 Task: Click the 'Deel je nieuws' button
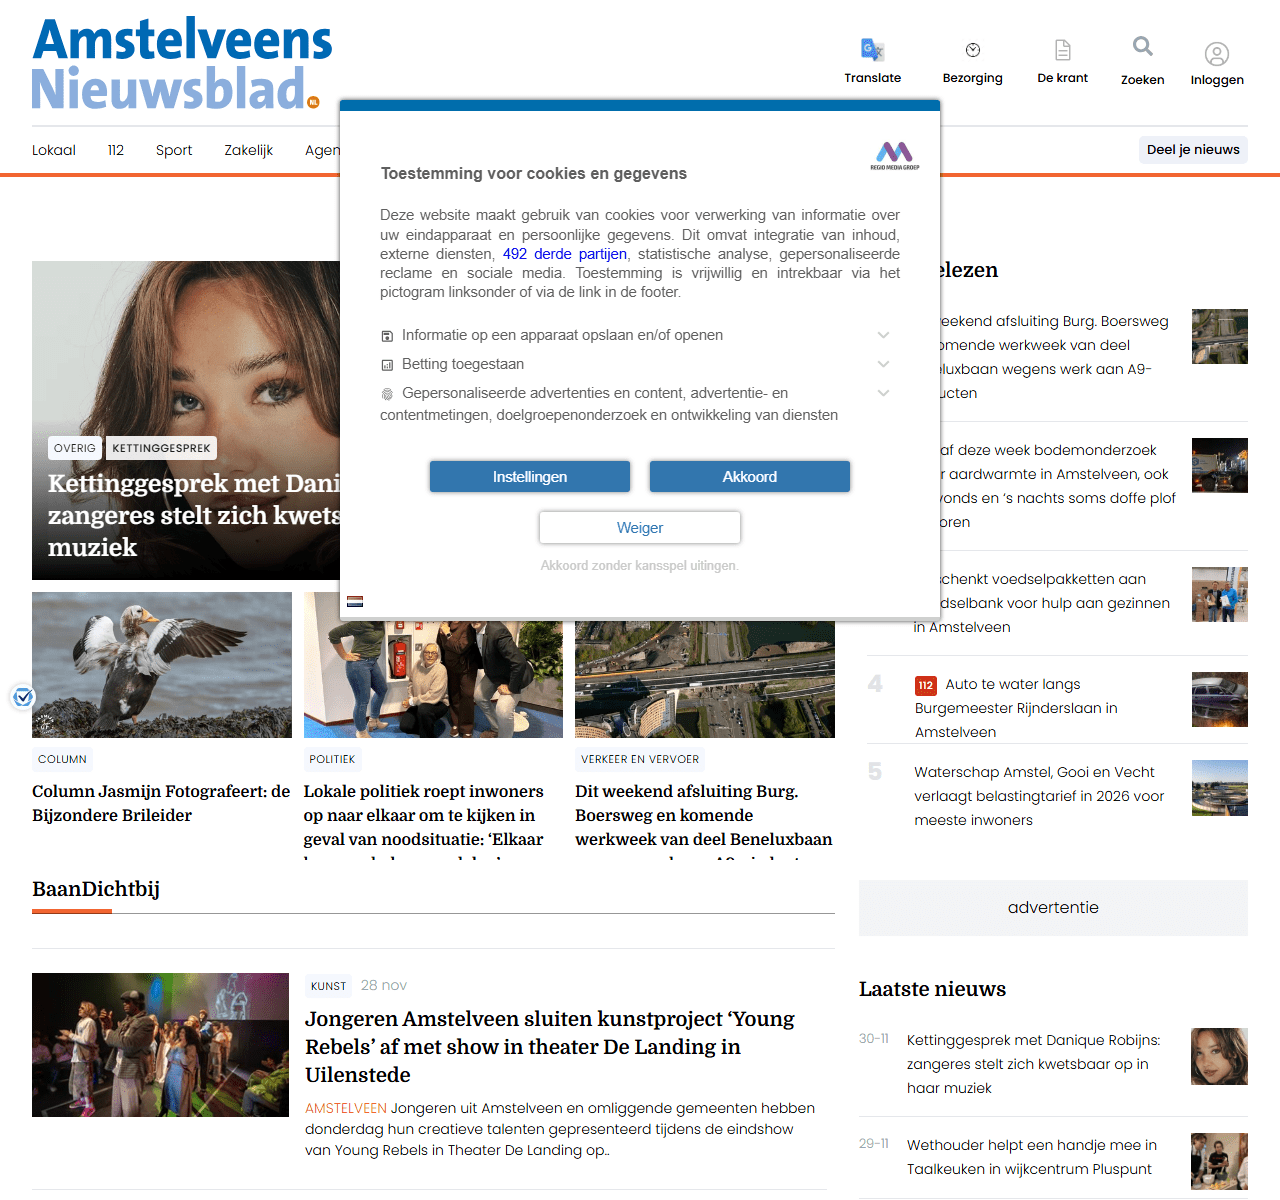tap(1193, 150)
